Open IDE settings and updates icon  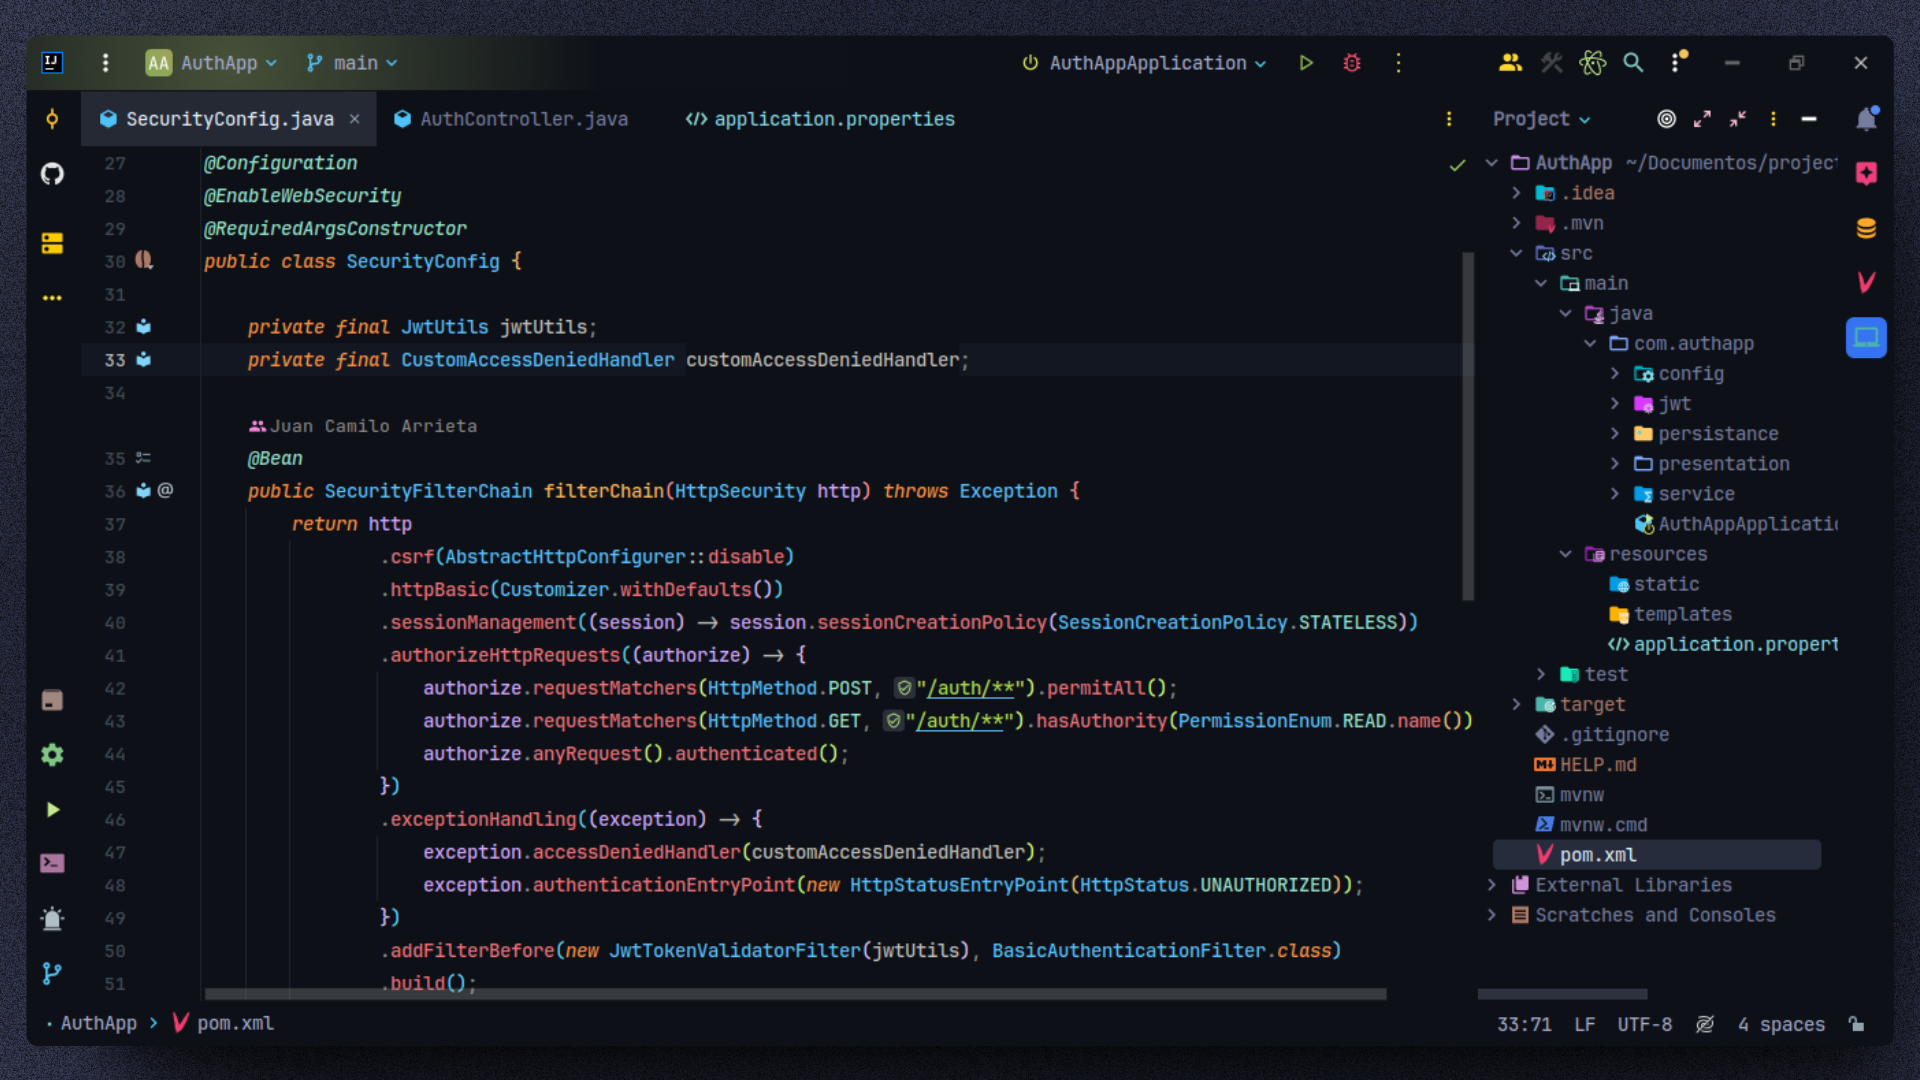tap(1678, 62)
